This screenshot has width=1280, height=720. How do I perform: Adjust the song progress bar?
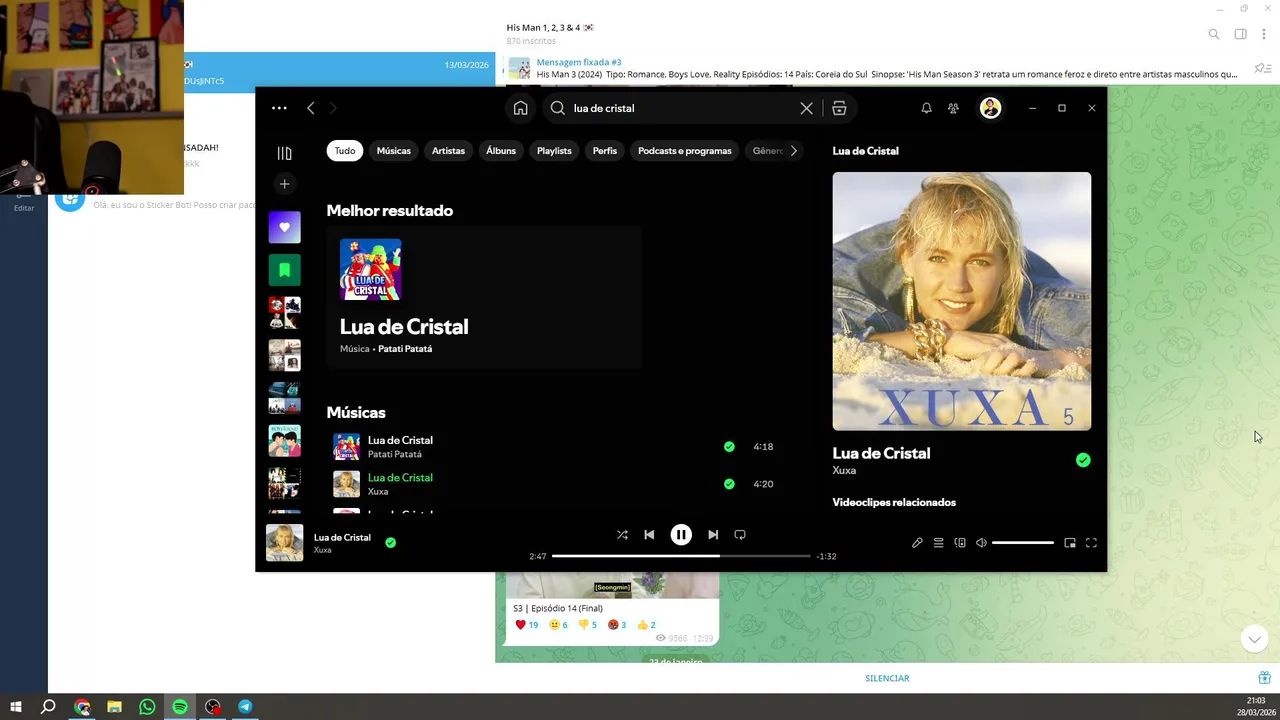(x=681, y=556)
